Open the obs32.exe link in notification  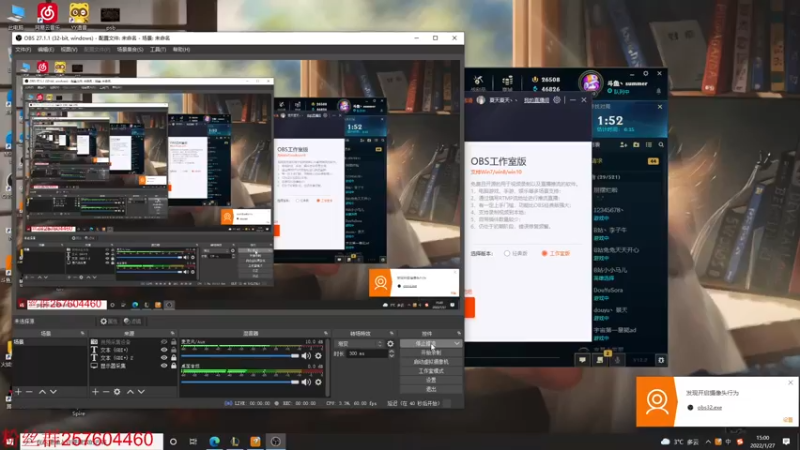point(710,408)
